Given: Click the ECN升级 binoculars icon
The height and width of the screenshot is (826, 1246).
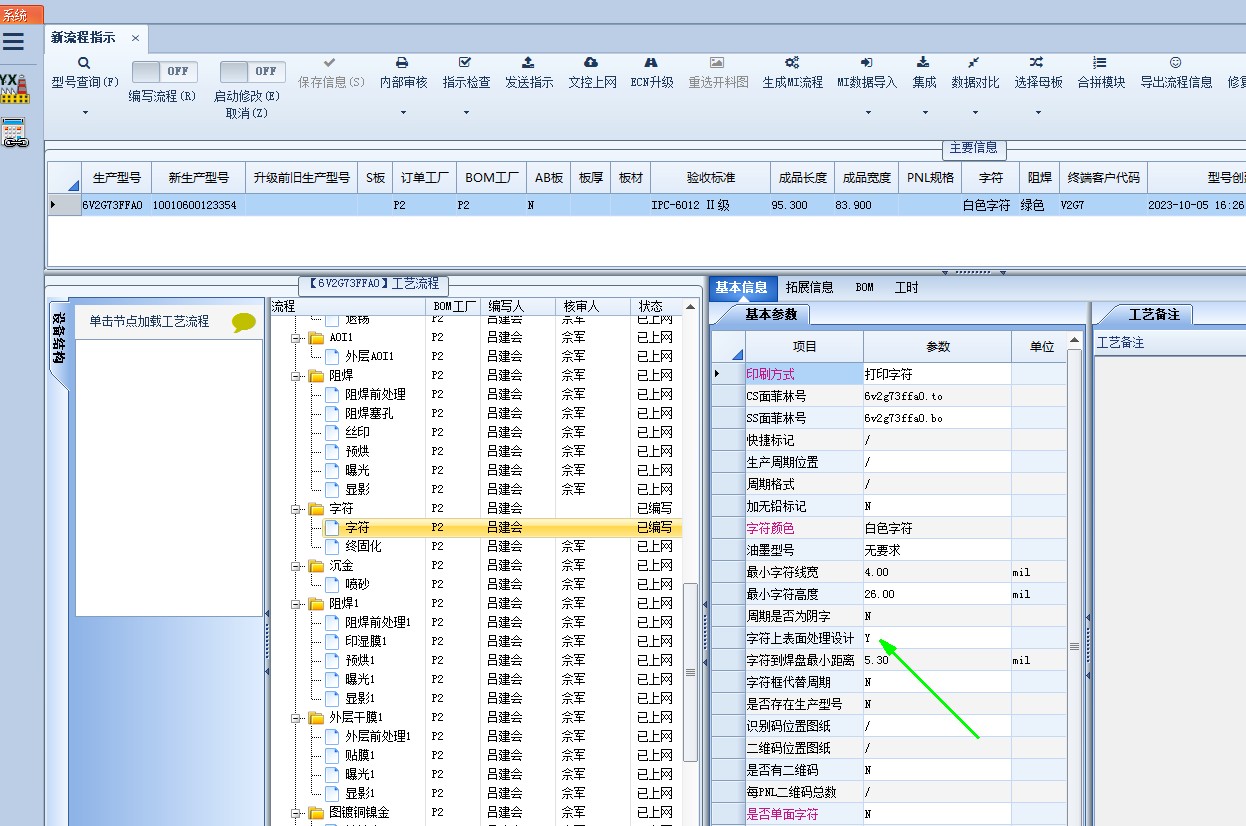Looking at the screenshot, I should (651, 62).
